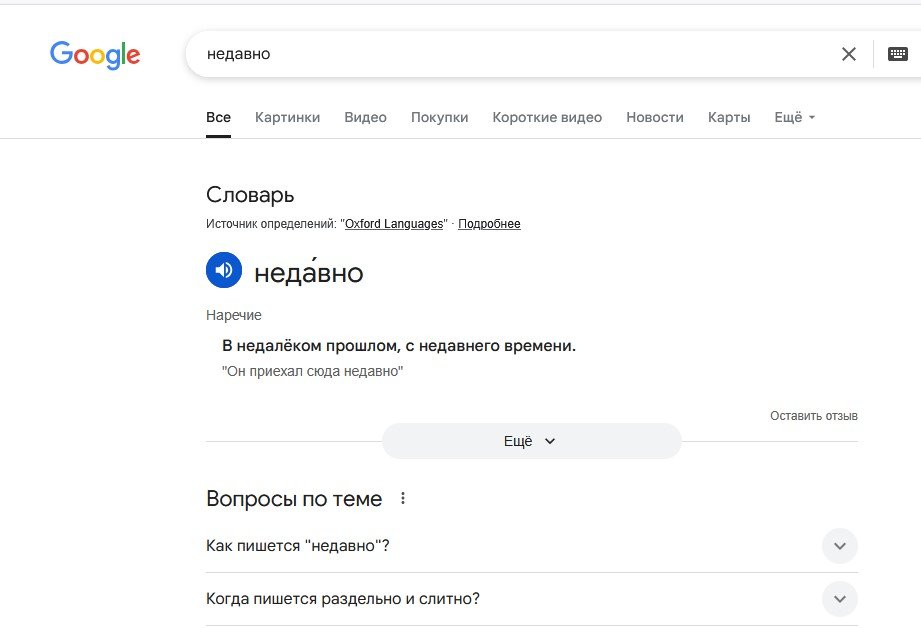This screenshot has height=628, width=921.
Task: Play pronunciation audio for недавно
Action: 224,270
